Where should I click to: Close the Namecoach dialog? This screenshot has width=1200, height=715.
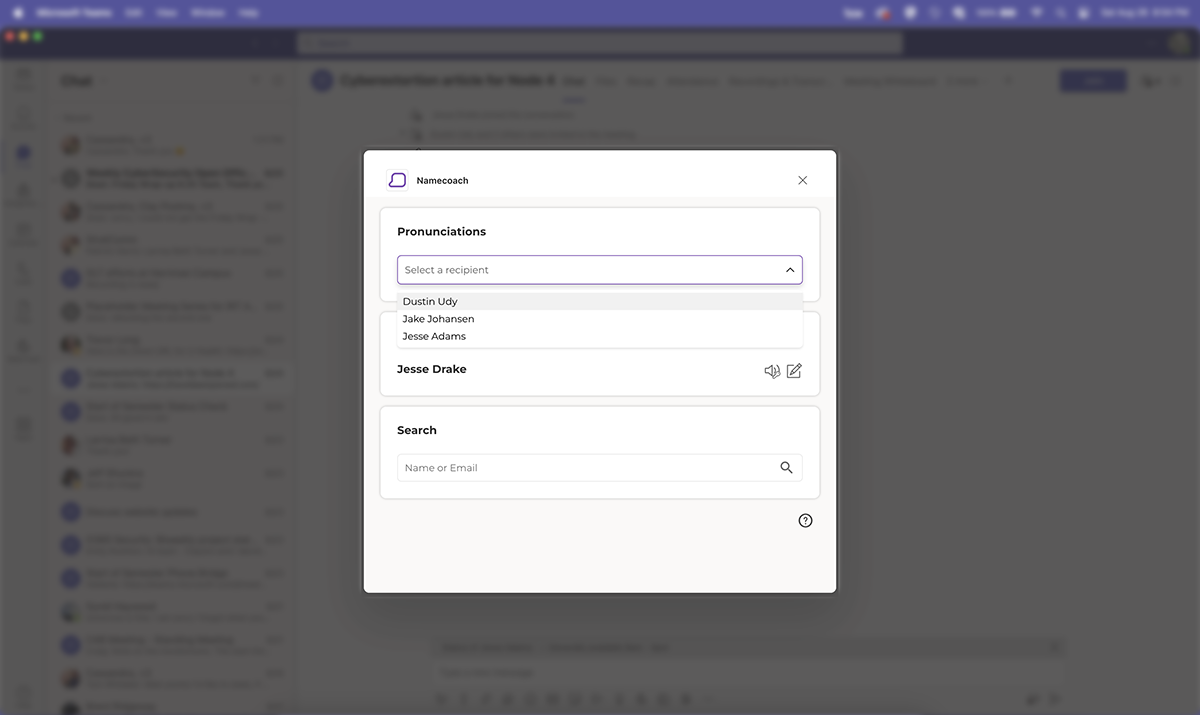tap(802, 180)
